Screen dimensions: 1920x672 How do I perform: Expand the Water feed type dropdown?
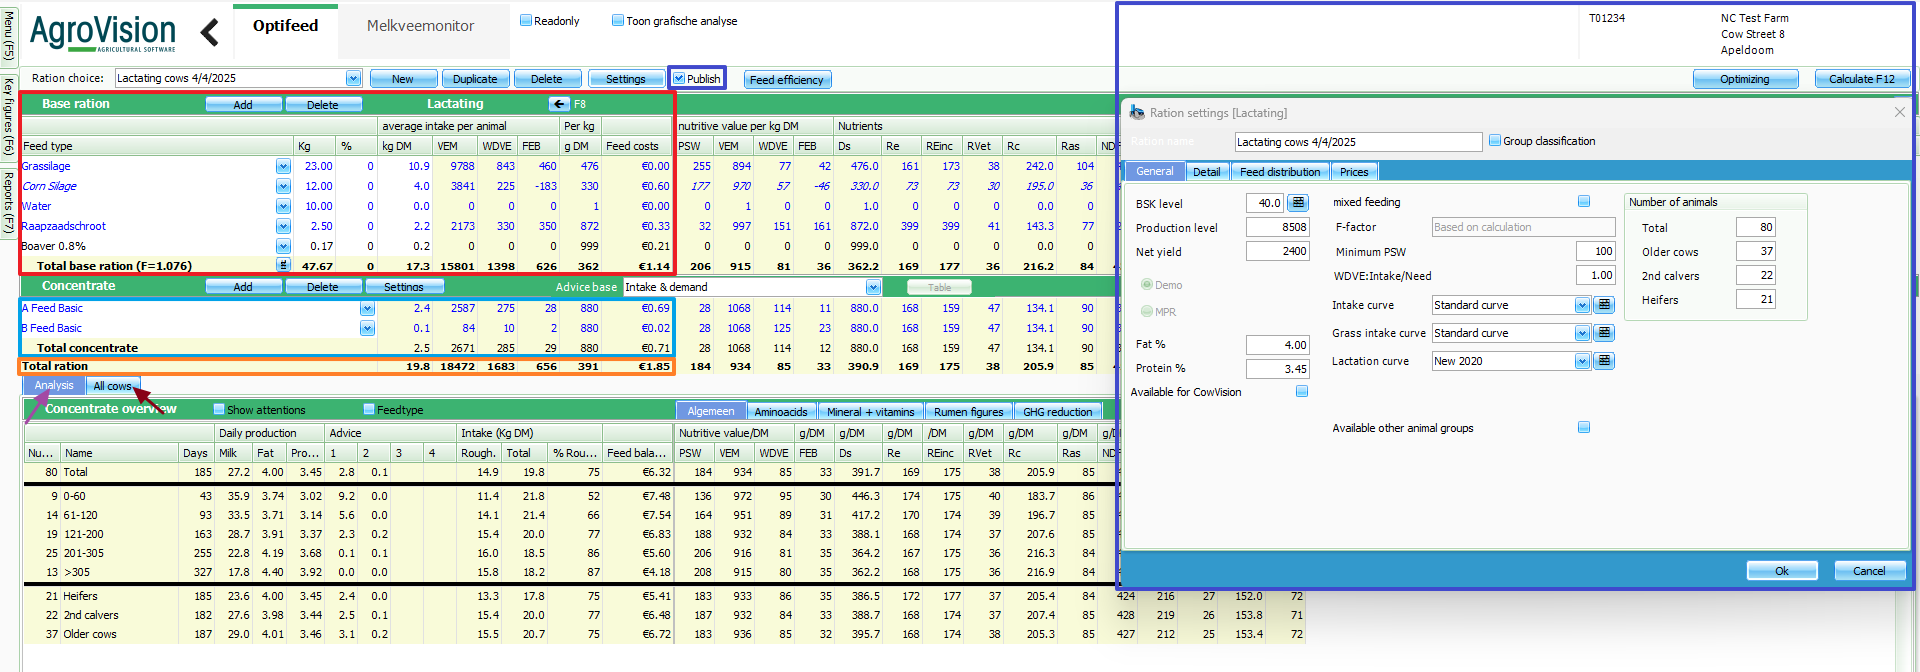(283, 206)
